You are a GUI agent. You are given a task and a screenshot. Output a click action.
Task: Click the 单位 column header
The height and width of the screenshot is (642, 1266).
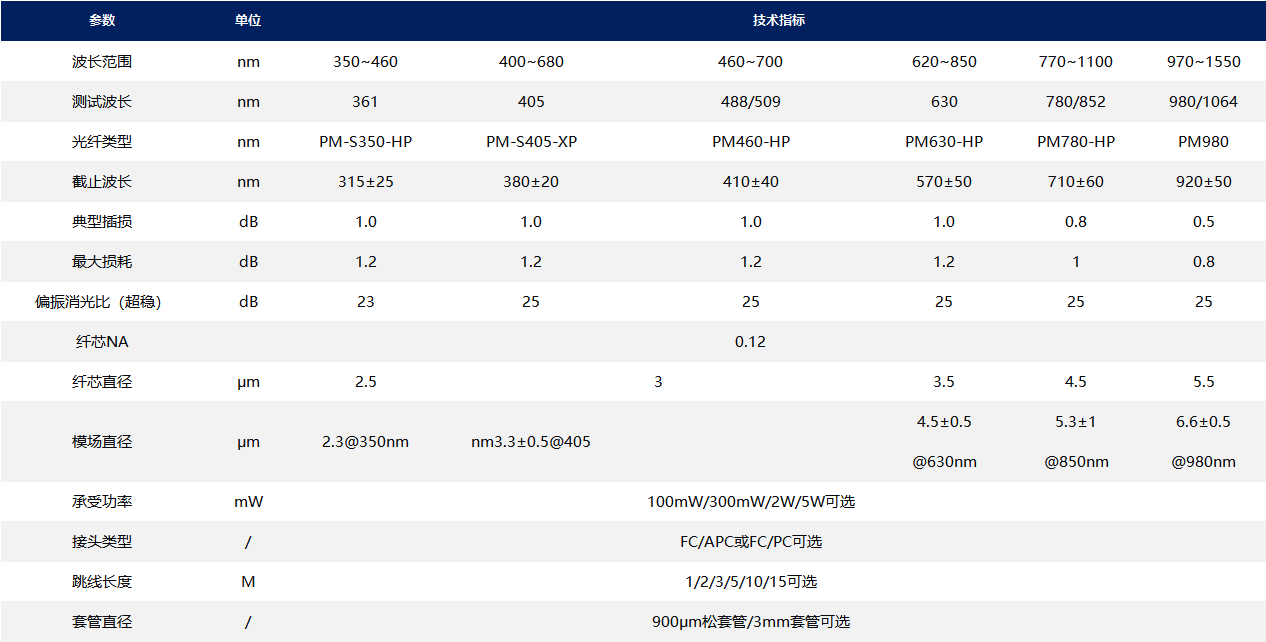pos(247,21)
